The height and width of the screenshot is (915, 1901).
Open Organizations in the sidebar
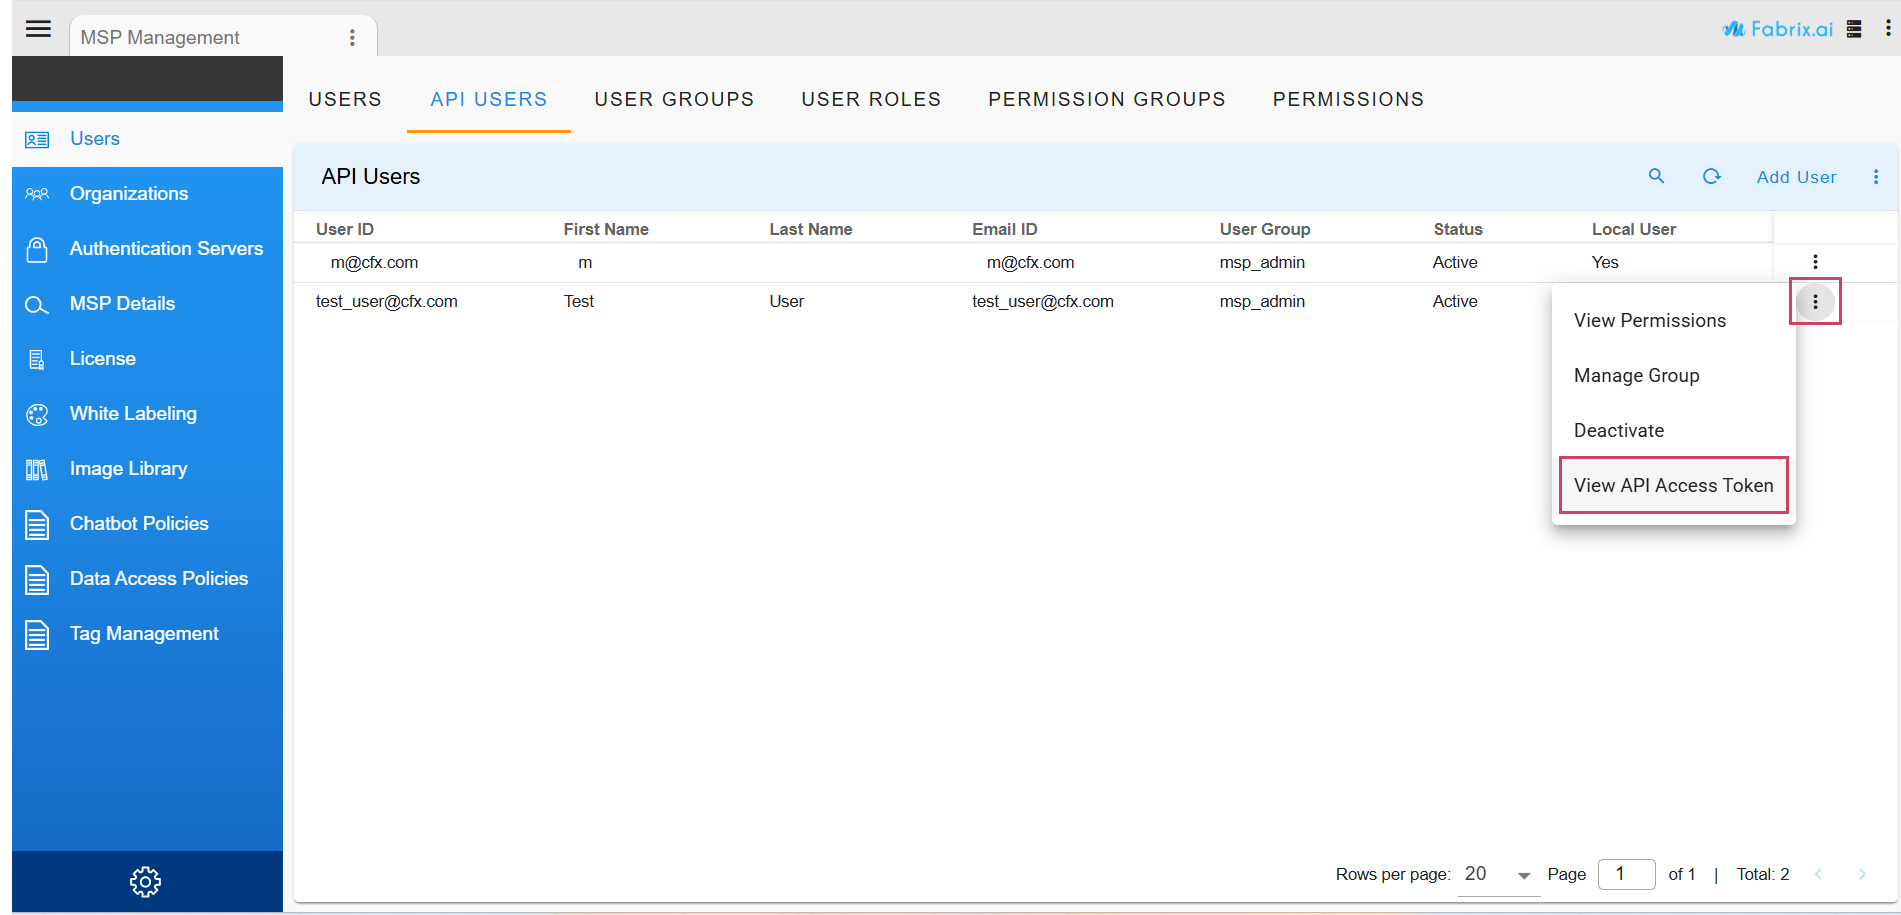click(128, 193)
